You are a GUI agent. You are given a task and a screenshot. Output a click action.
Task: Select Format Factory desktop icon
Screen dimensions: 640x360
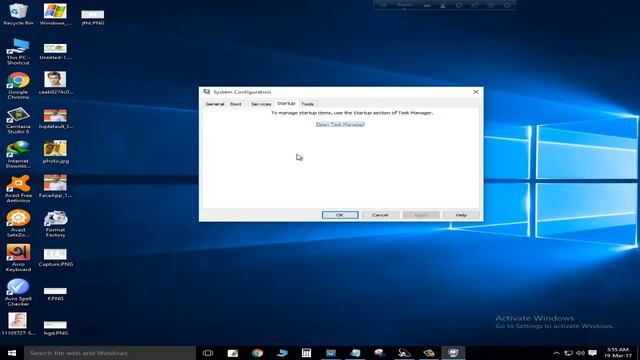[x=55, y=223]
